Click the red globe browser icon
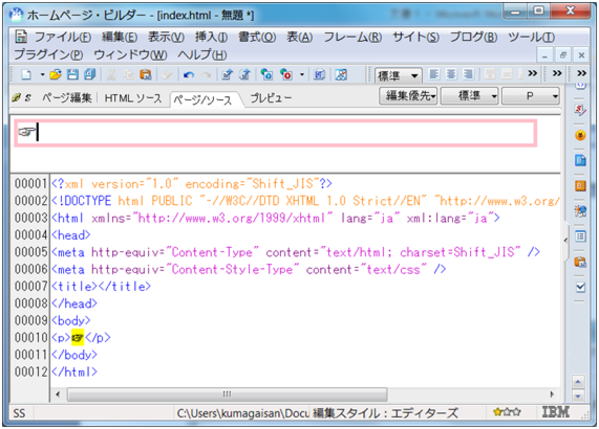This screenshot has width=599, height=429. [x=286, y=74]
